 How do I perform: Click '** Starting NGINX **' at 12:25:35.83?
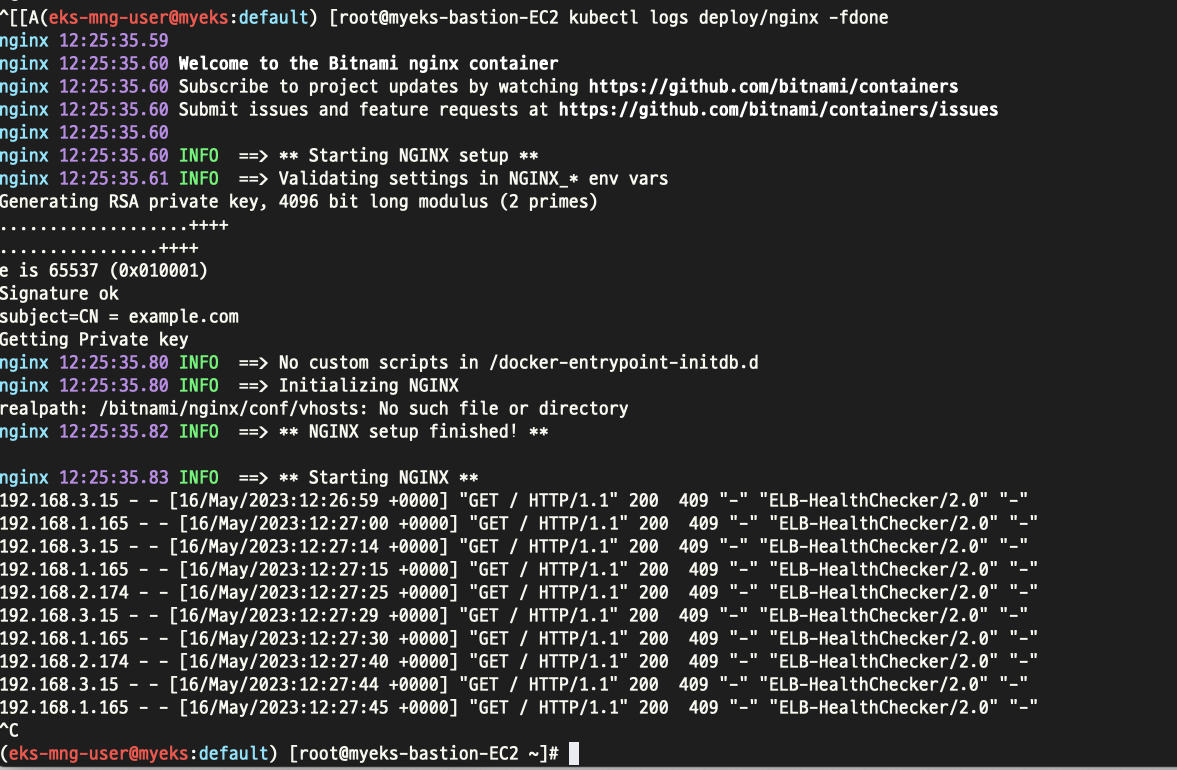pos(378,478)
